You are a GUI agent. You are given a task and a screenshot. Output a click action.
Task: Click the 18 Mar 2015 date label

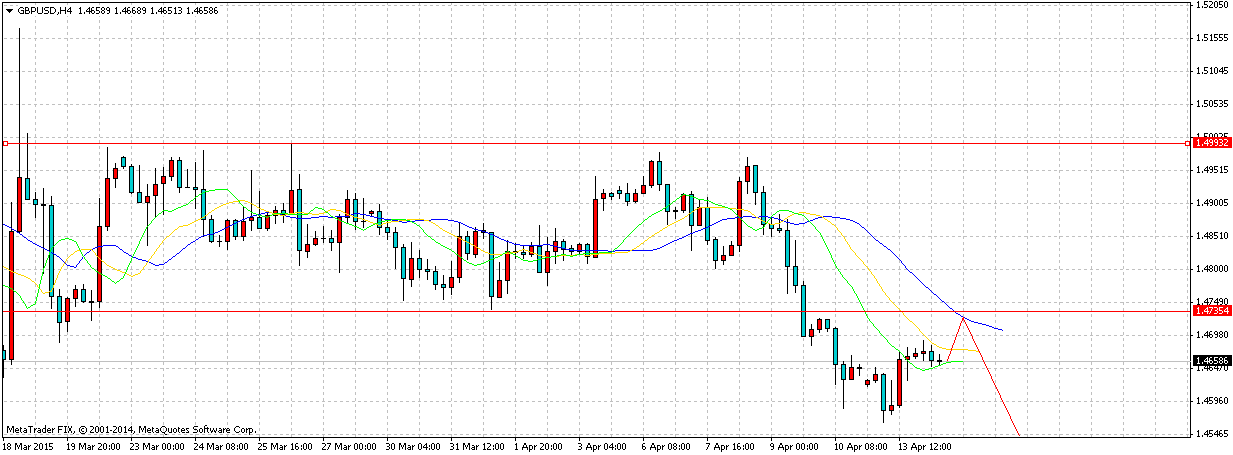point(27,447)
